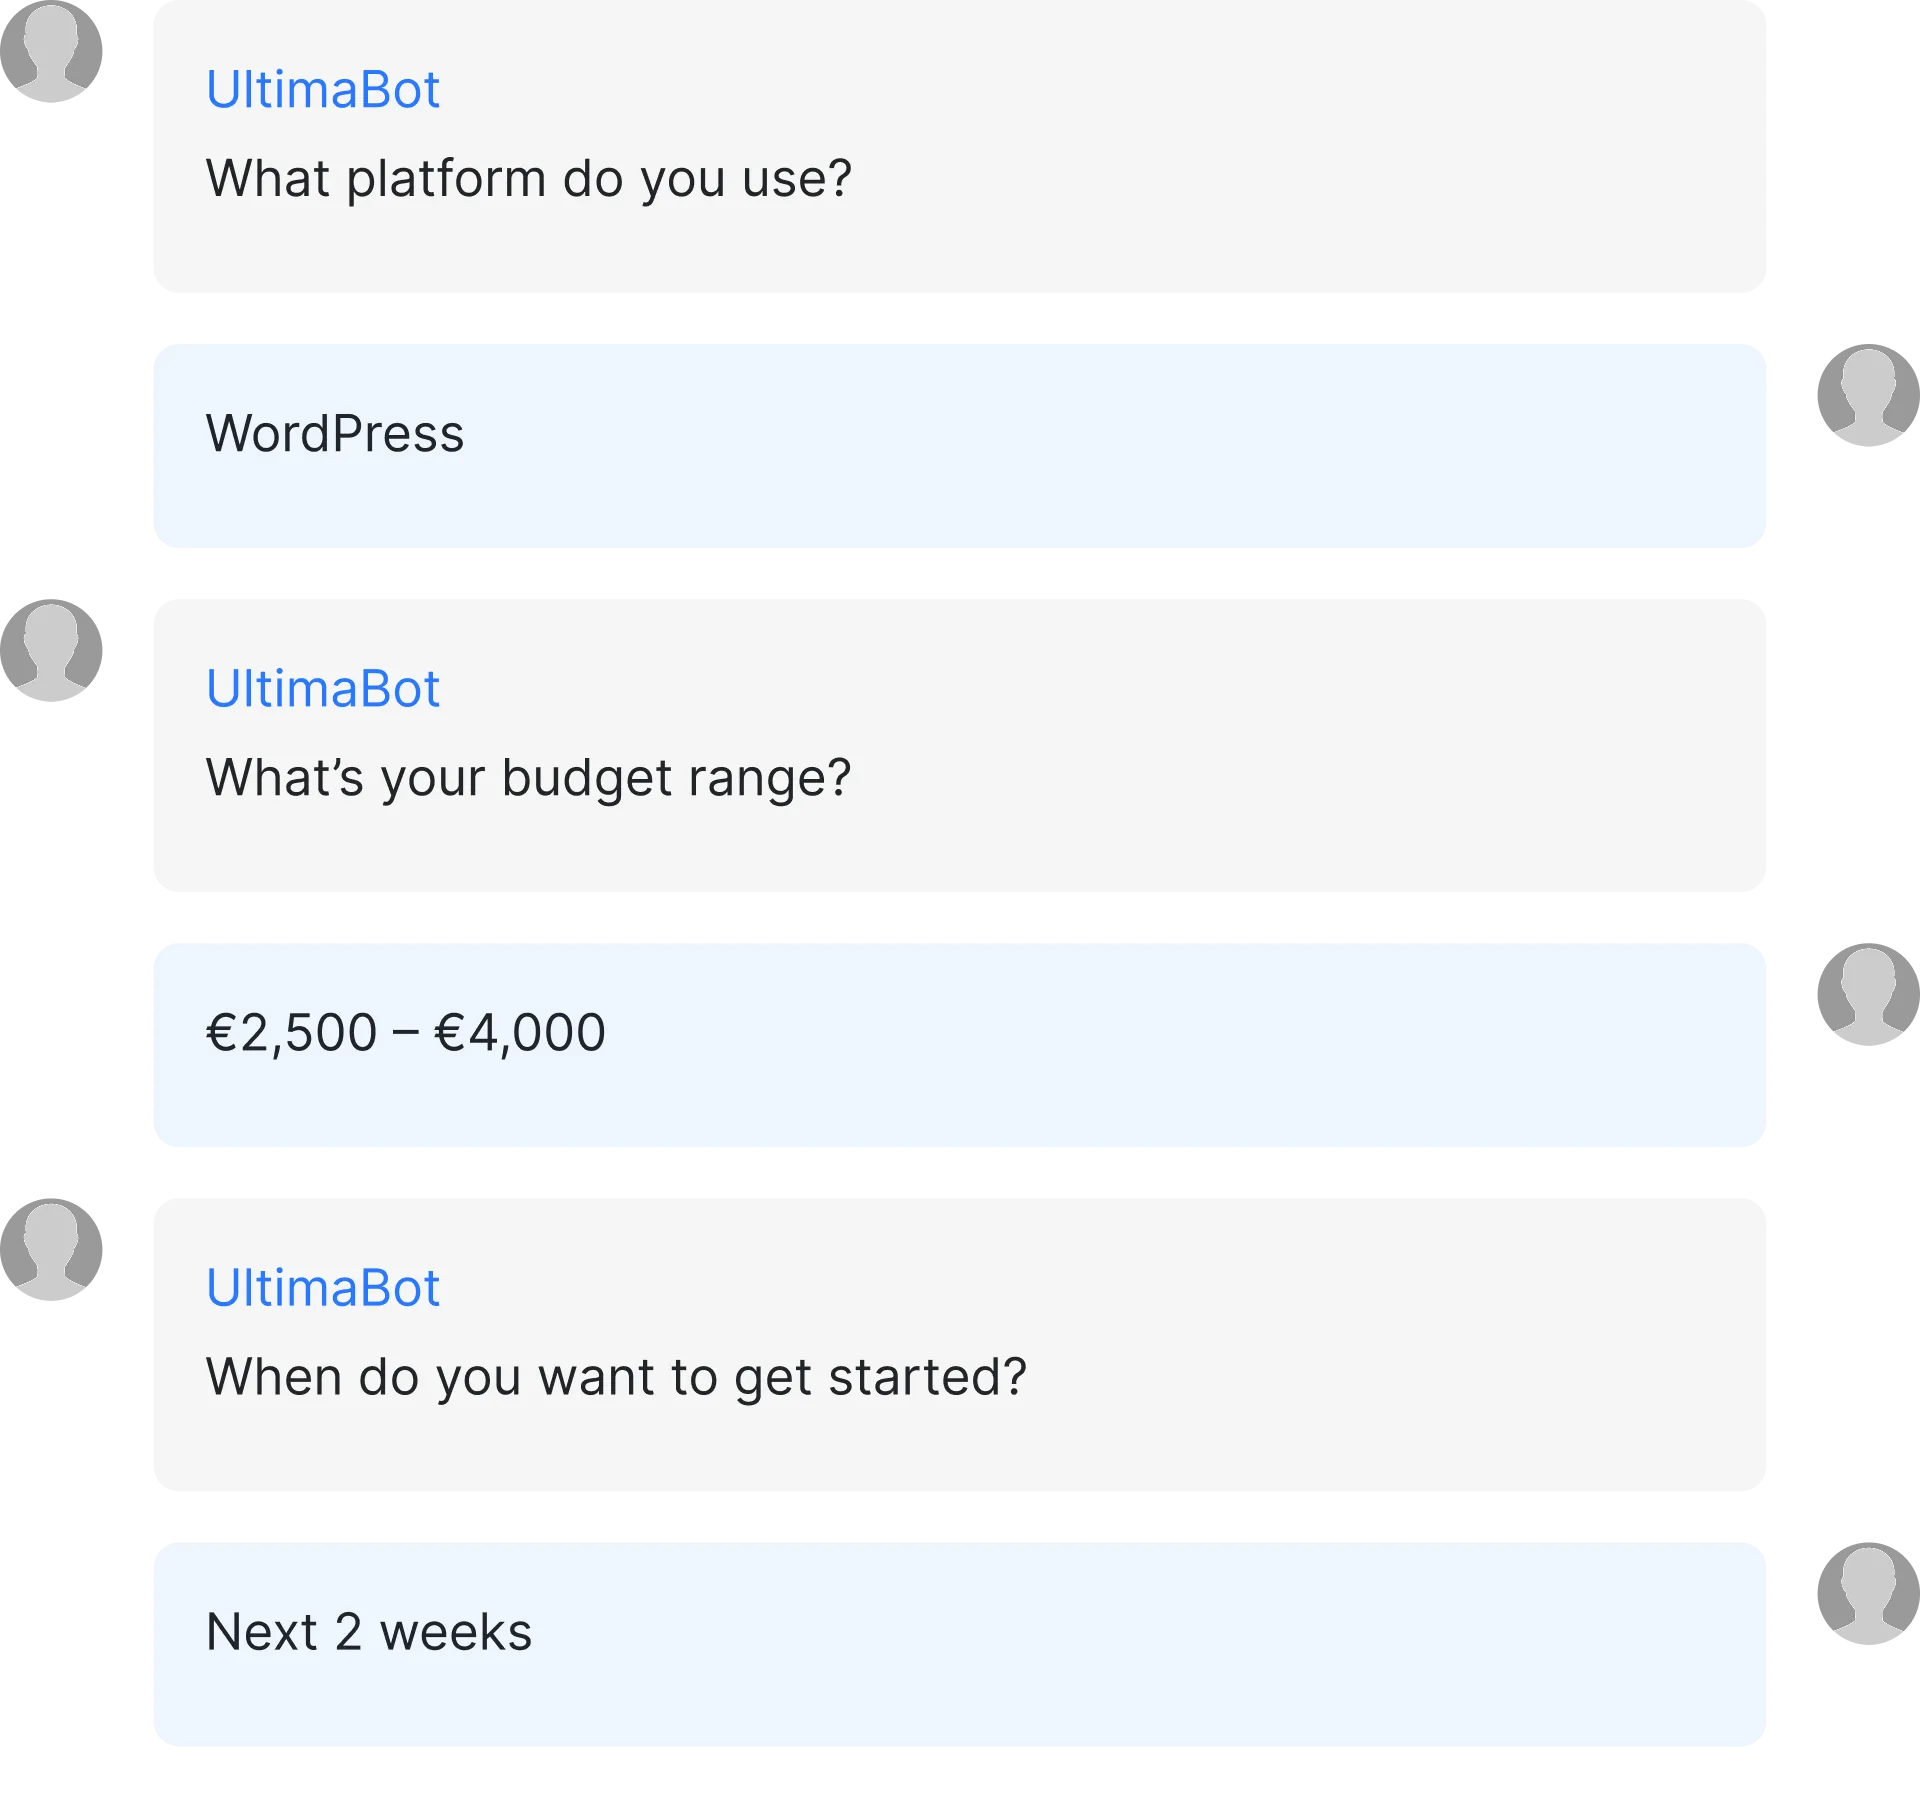
Task: Click the user avatar next to the €2,500 – €4,000 reply
Action: (x=1866, y=994)
